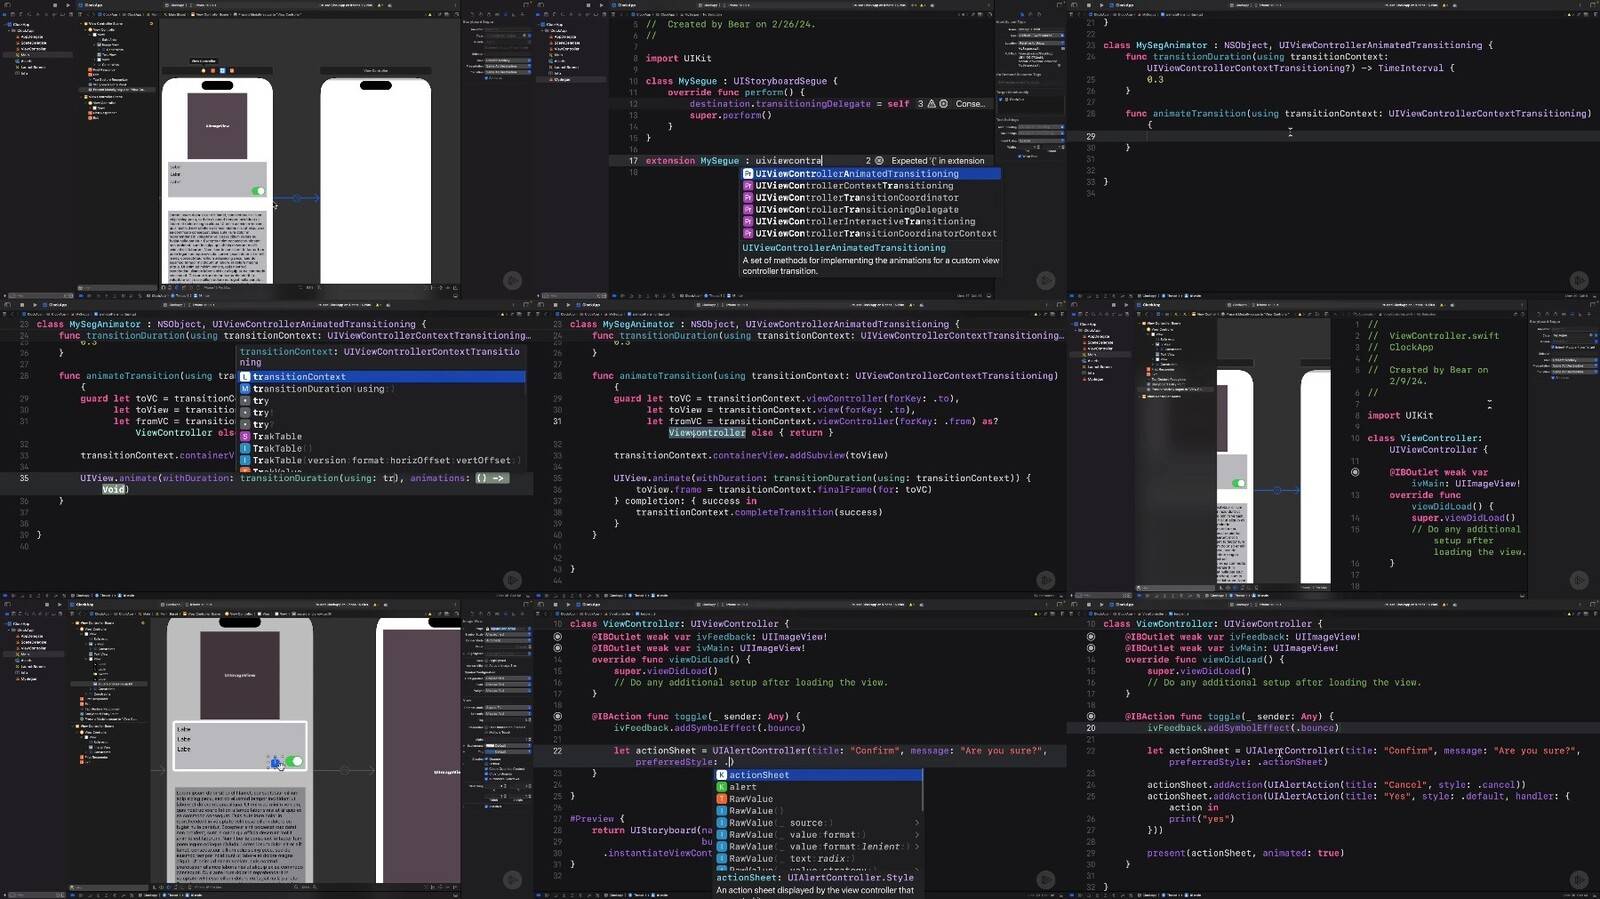
Task: Open the Background pop-up in the Attributes inspector
Action: point(507,745)
